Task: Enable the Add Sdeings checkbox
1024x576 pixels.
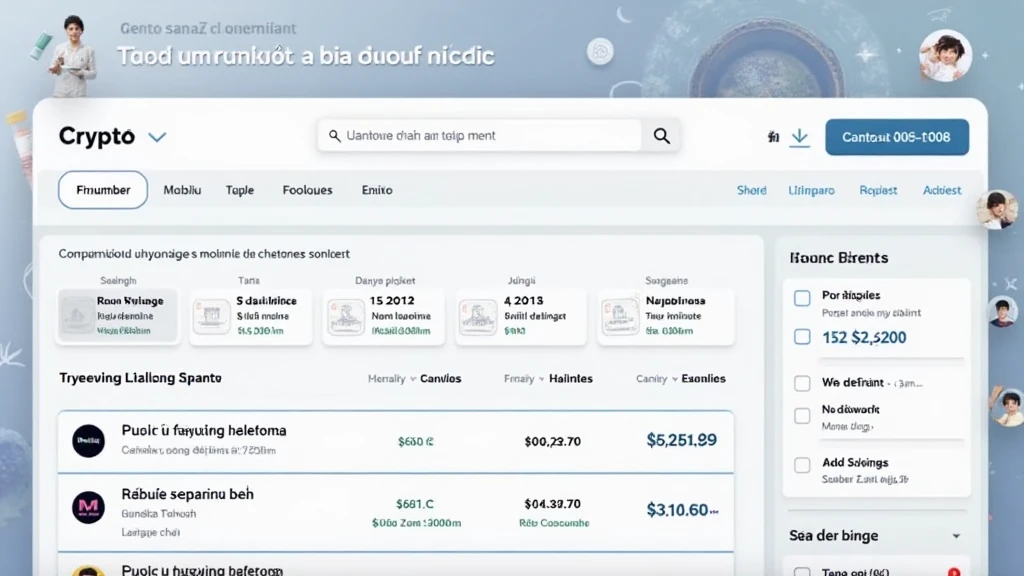Action: coord(802,465)
